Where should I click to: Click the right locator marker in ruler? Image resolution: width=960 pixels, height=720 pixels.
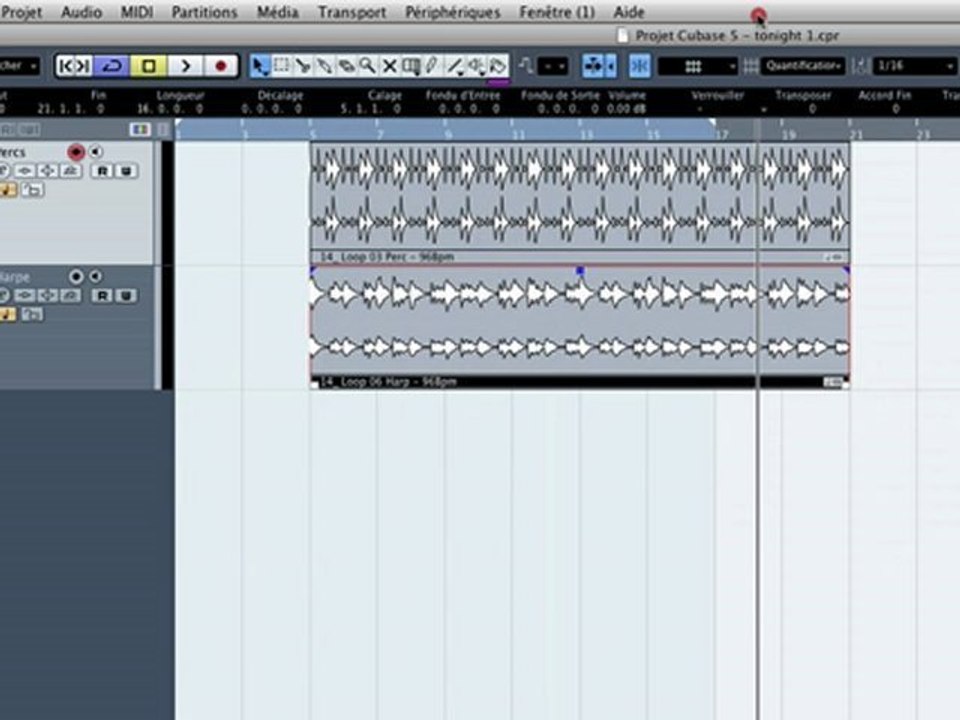713,123
